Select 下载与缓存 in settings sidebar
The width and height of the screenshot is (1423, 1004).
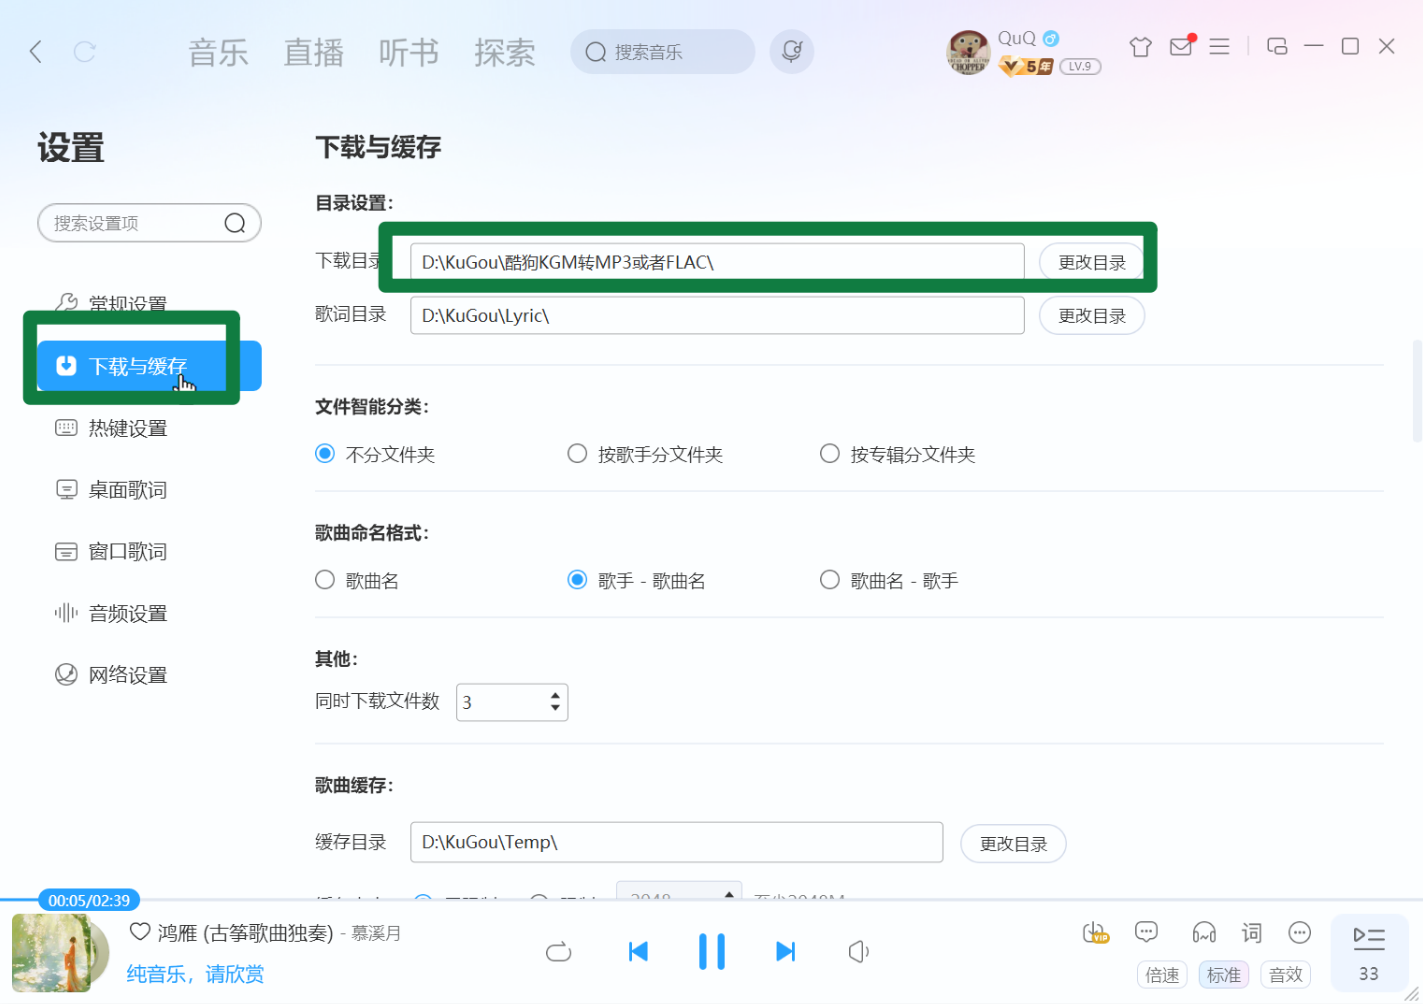tap(149, 366)
